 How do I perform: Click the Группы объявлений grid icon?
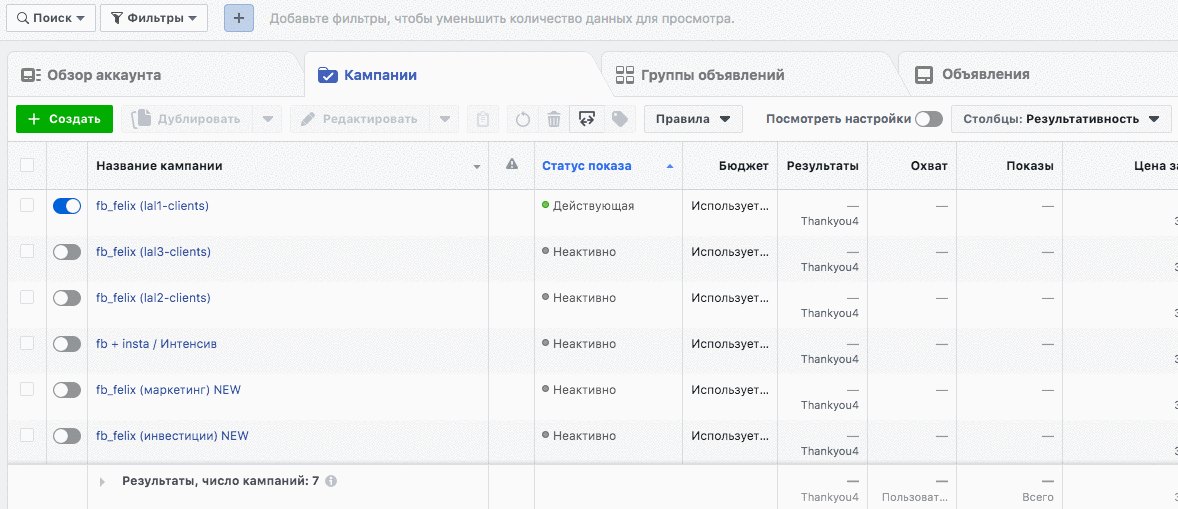625,74
